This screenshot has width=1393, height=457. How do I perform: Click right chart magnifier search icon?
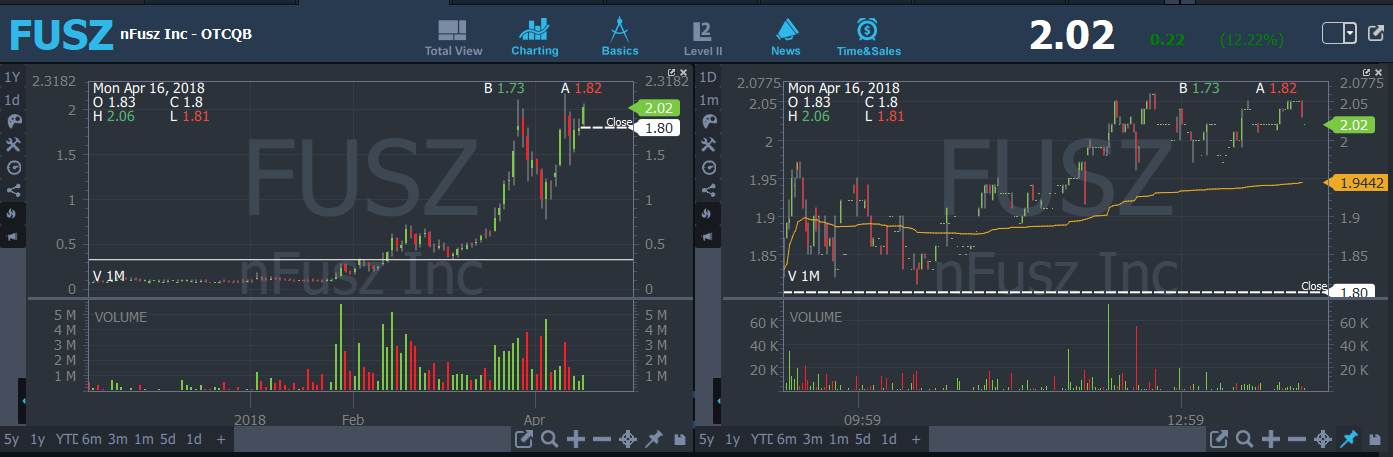tap(1244, 439)
